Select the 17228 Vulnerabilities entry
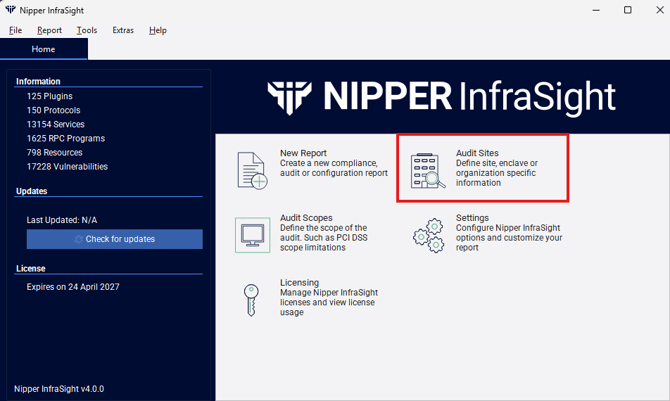This screenshot has height=401, width=670. coord(67,166)
